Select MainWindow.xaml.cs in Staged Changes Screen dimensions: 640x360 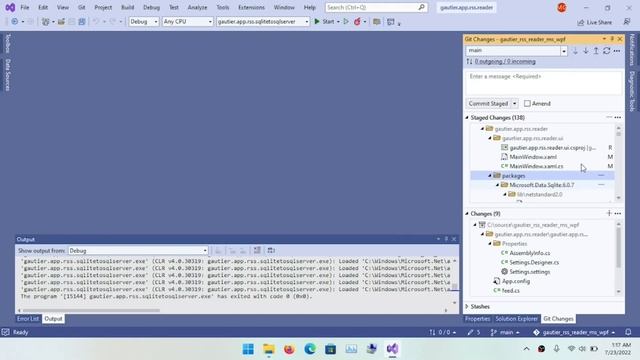tap(536, 166)
